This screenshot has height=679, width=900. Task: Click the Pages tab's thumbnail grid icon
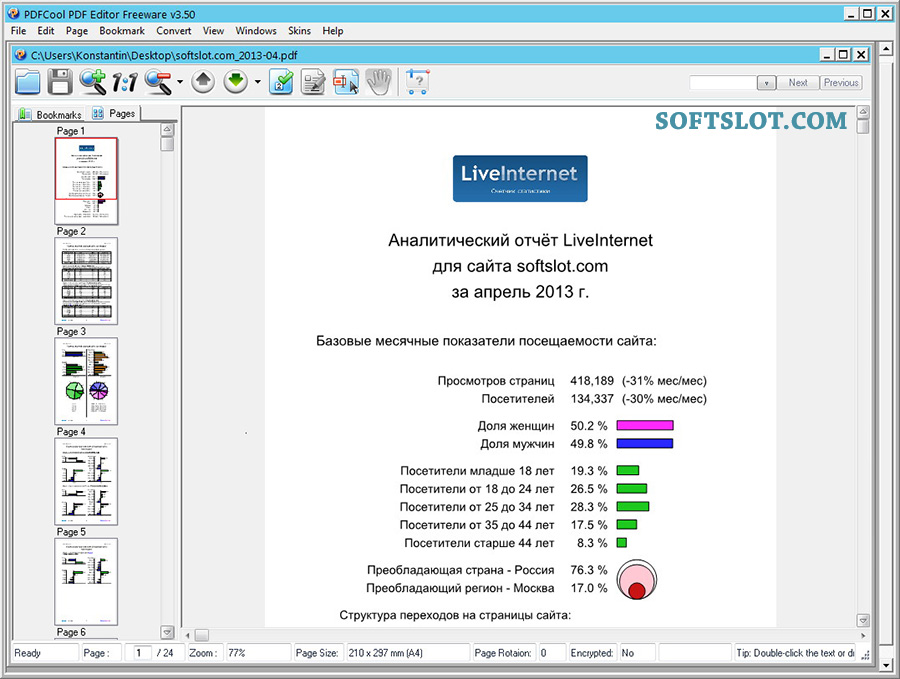tap(98, 113)
